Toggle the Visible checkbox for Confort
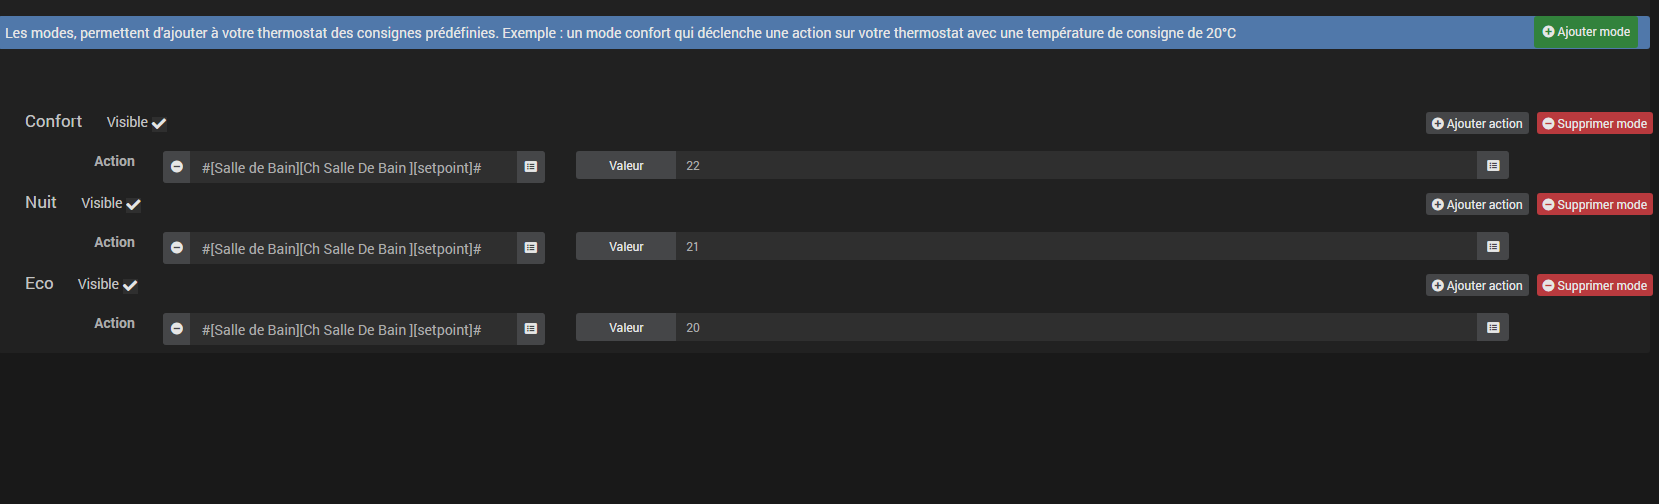 tap(159, 123)
